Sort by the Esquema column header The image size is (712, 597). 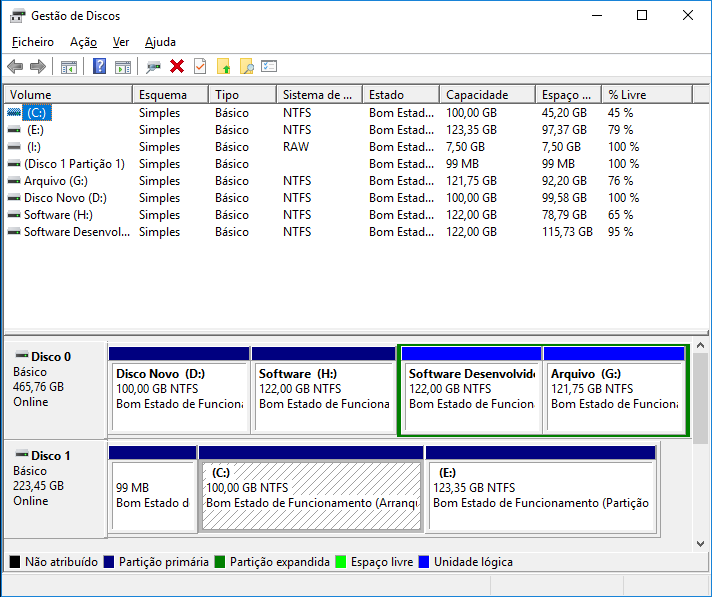pos(171,95)
